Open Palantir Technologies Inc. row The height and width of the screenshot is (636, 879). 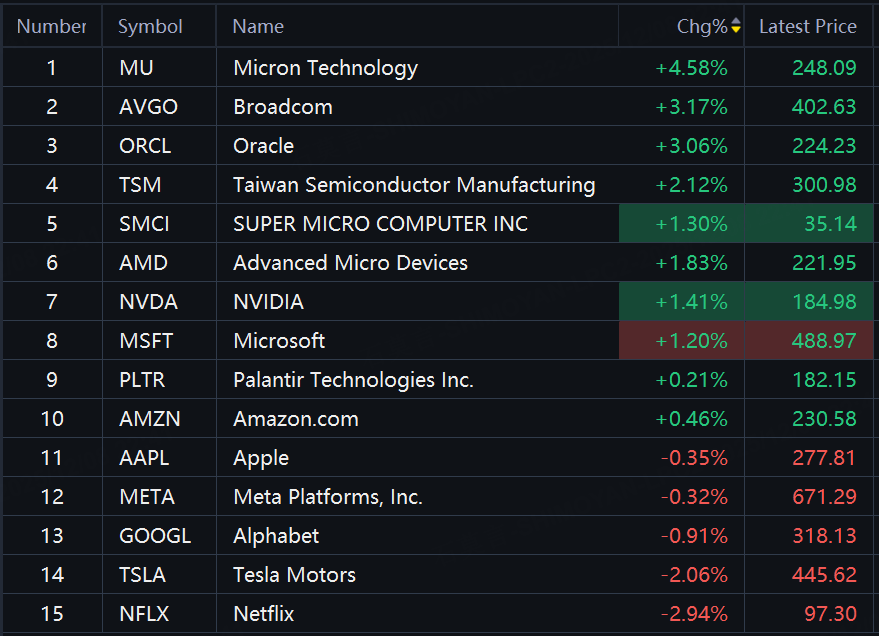point(353,380)
